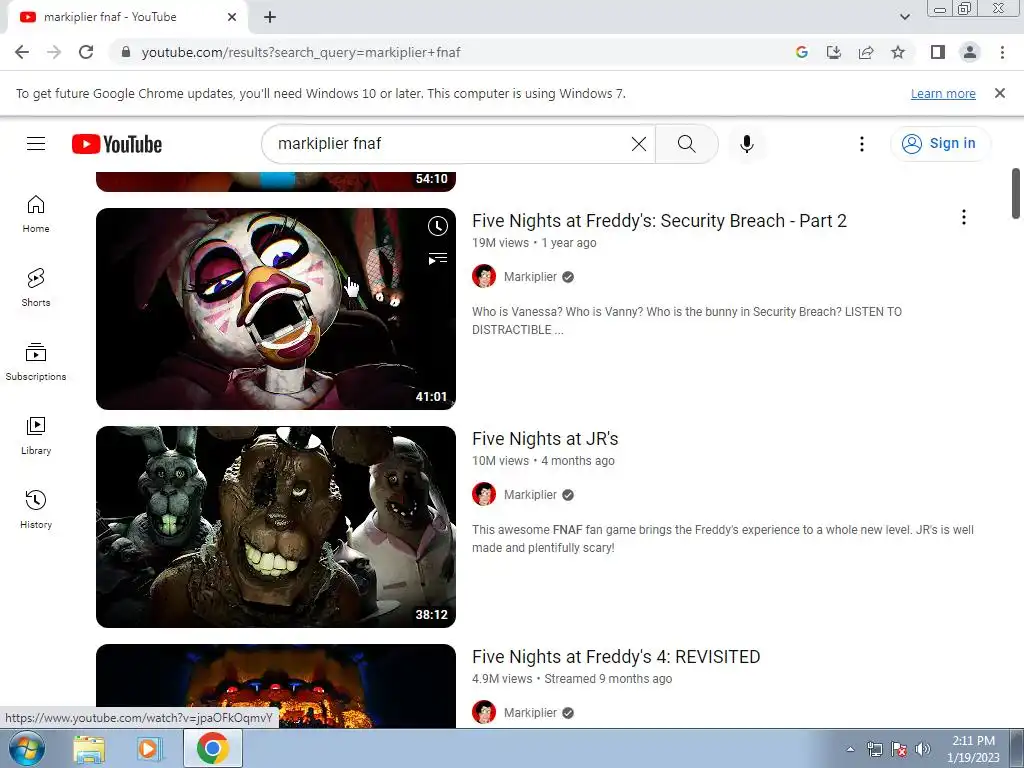Click the YouTube logo
This screenshot has height=768, width=1024.
click(x=117, y=144)
